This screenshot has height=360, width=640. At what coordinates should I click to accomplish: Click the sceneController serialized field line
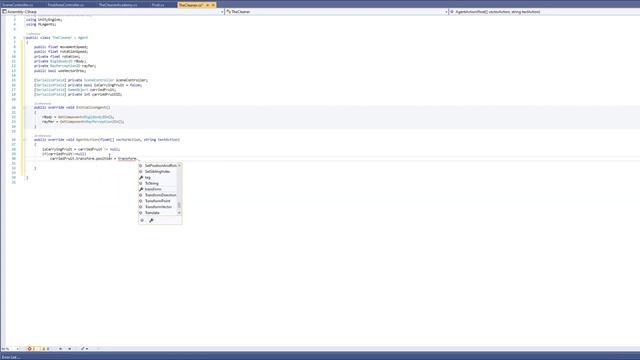tap(91, 80)
